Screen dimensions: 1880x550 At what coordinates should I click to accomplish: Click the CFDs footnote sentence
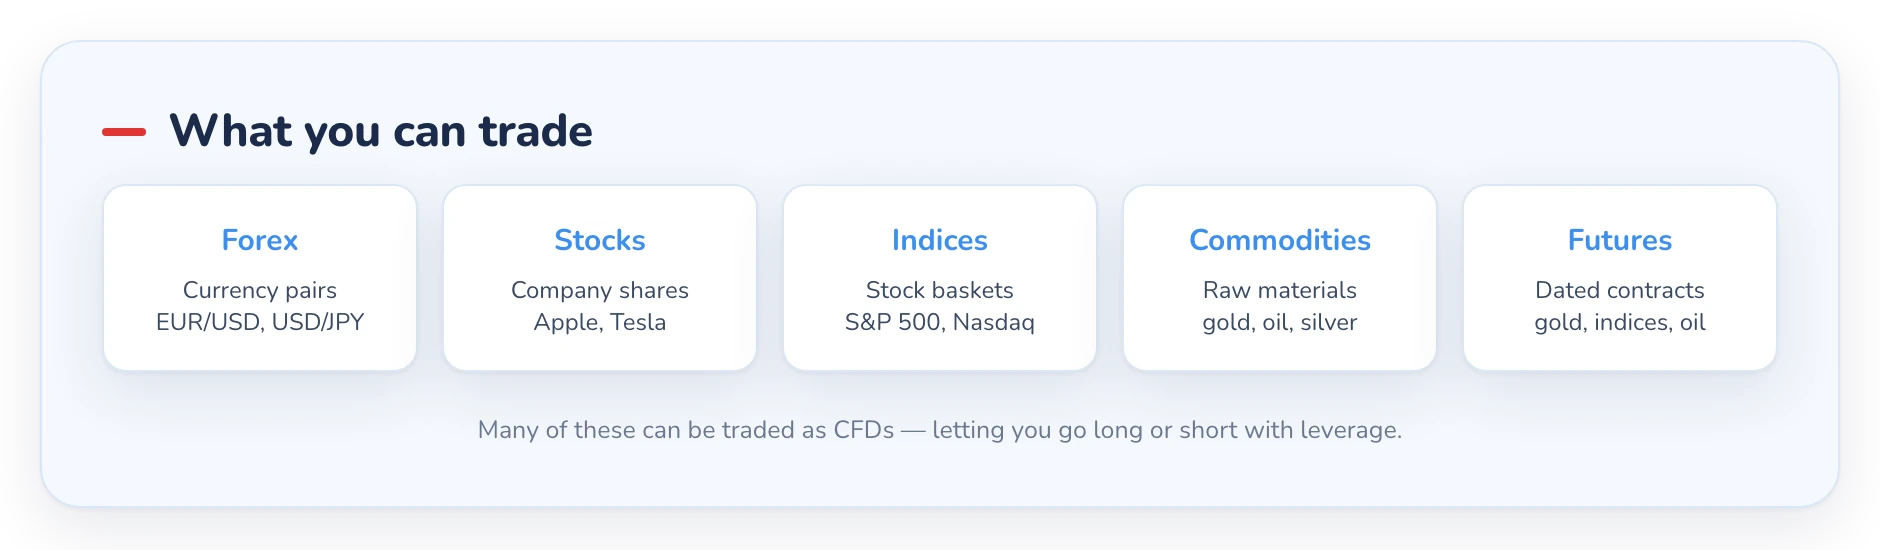point(940,430)
